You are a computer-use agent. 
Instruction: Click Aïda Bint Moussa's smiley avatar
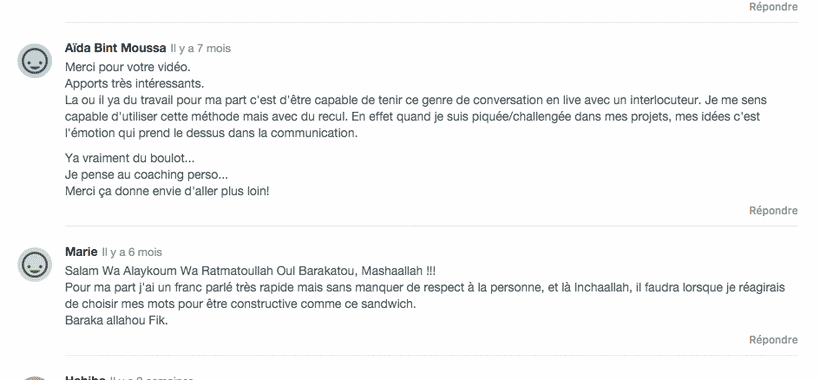35,61
